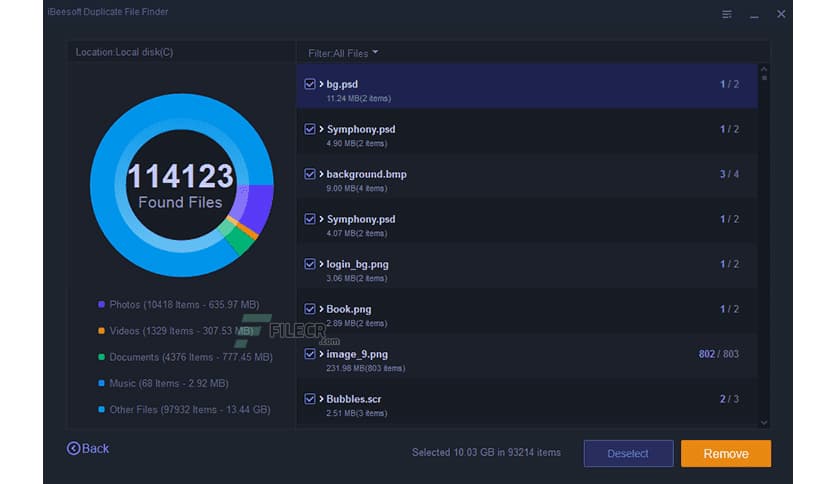Click the Deselect button

tap(628, 454)
